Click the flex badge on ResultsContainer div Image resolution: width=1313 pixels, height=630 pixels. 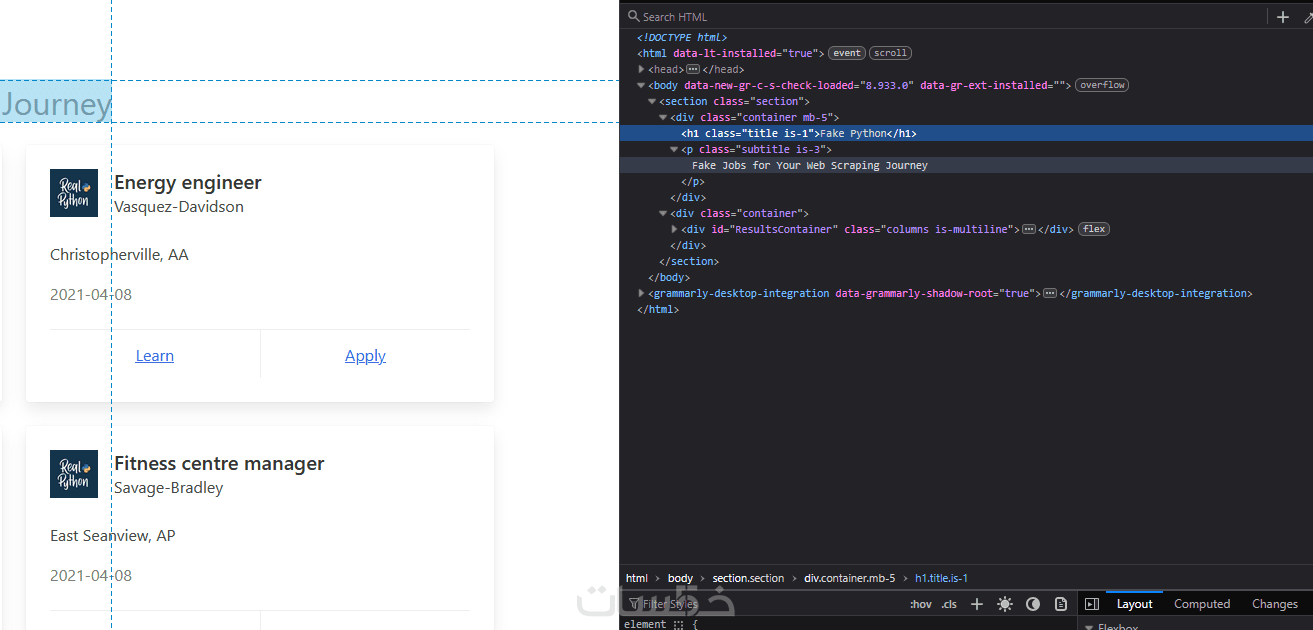[1094, 229]
